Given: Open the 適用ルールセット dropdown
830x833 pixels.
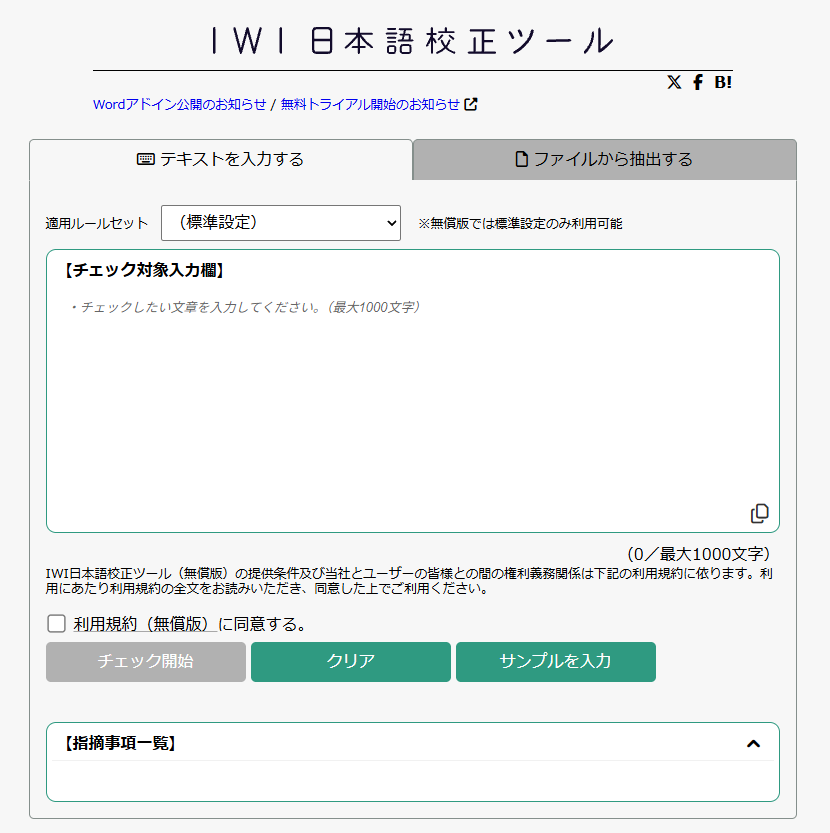Looking at the screenshot, I should click(x=281, y=223).
